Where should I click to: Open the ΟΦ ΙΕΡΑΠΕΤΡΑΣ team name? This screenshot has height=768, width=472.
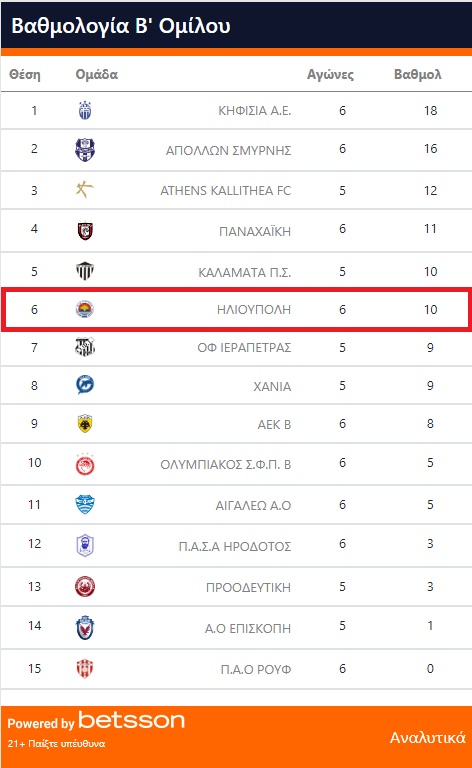[x=244, y=348]
